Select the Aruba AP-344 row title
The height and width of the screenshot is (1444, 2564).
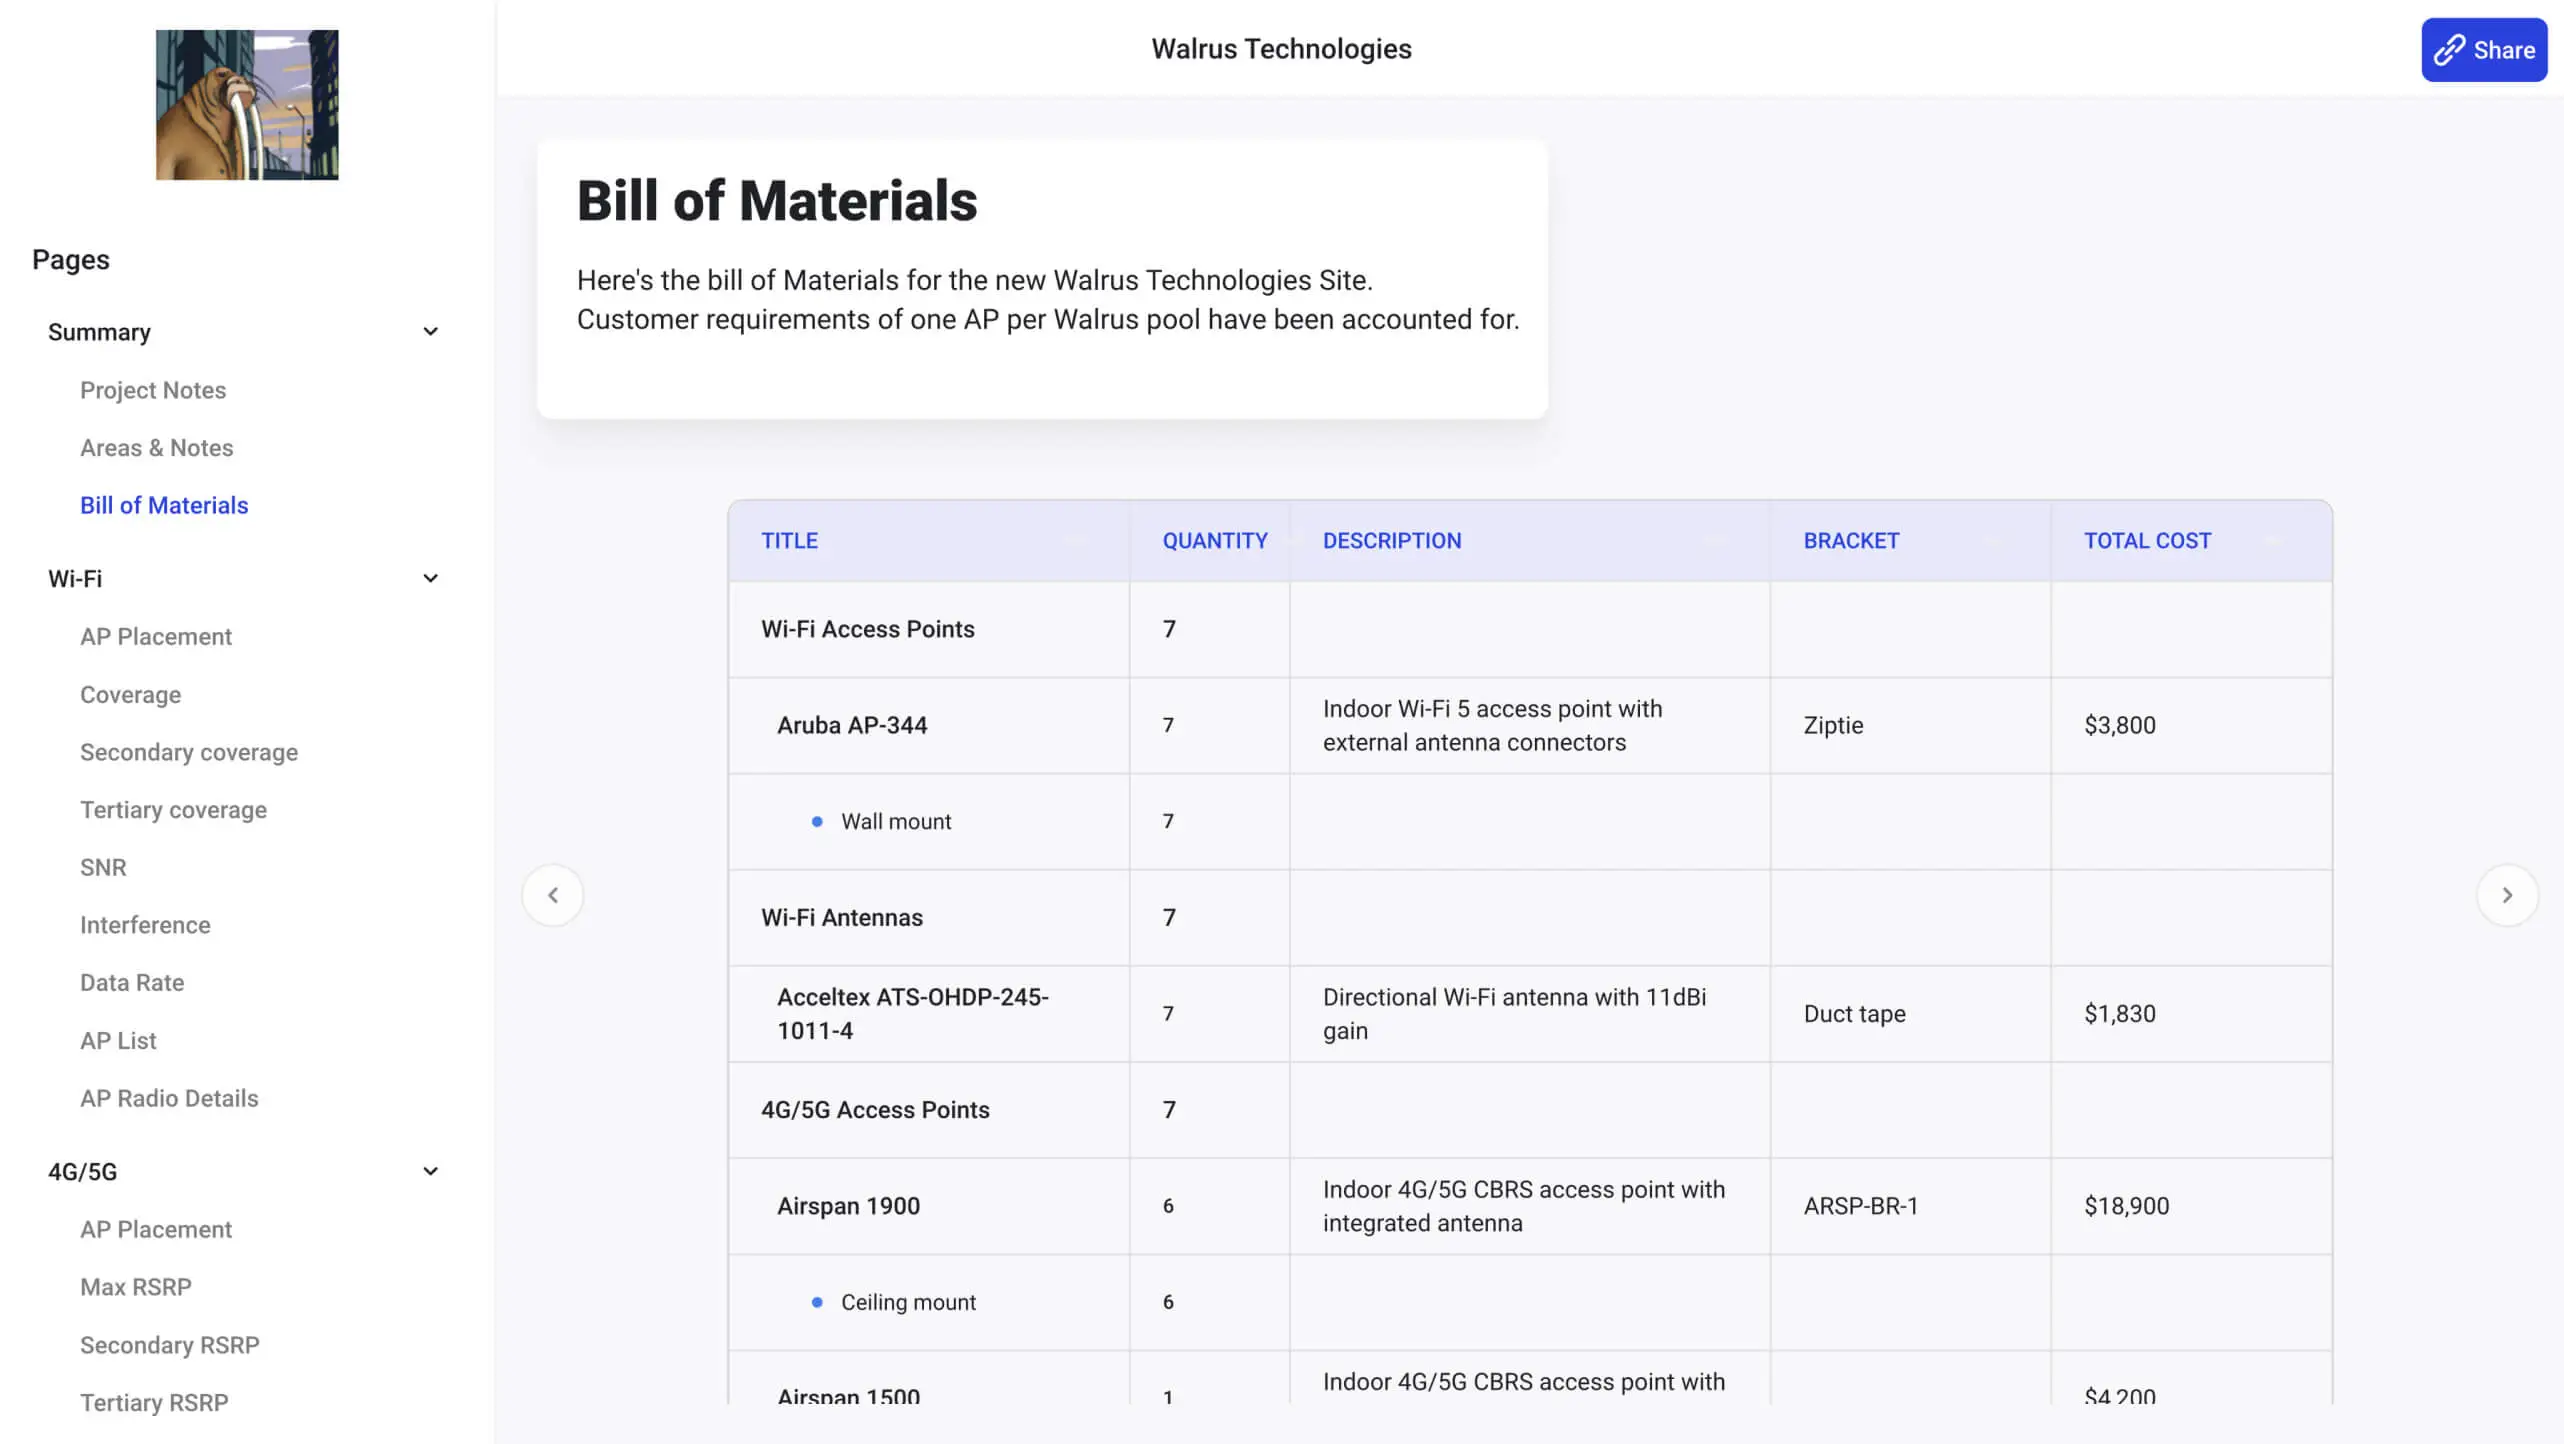pos(852,725)
